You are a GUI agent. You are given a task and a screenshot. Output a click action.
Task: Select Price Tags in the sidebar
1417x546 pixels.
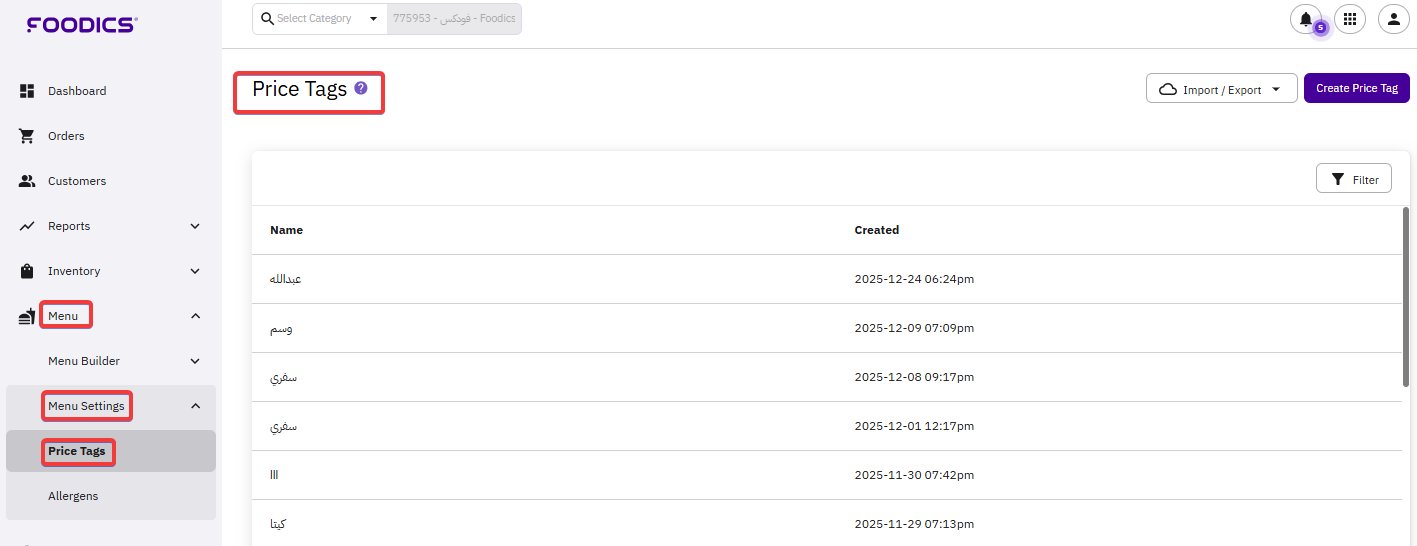(x=77, y=451)
